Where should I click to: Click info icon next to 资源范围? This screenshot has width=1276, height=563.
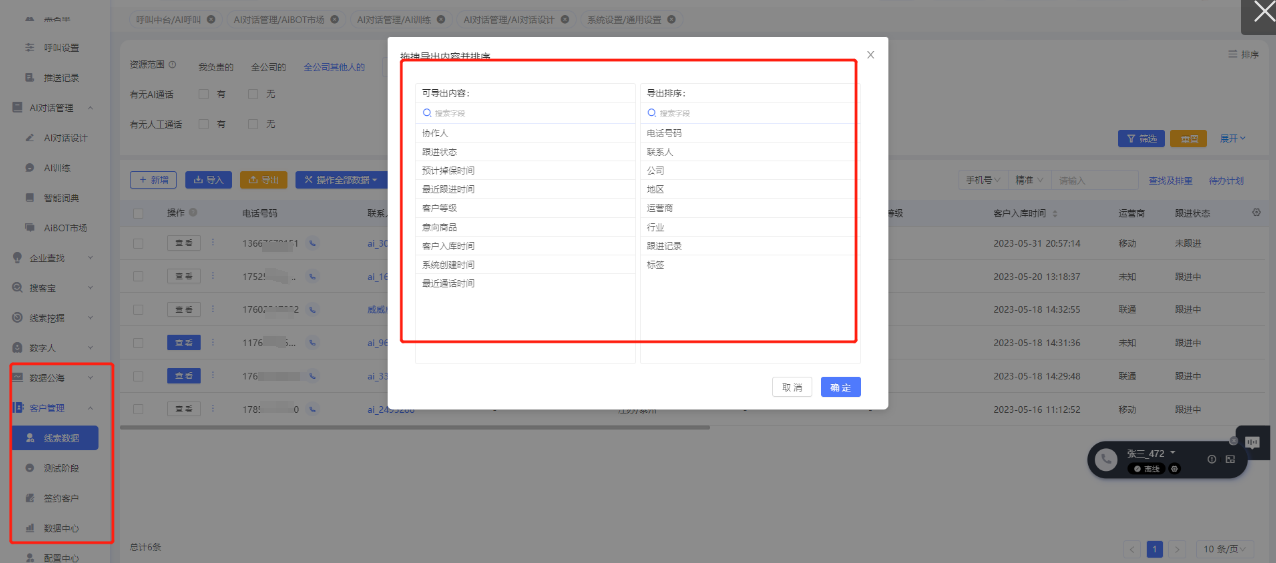pos(173,66)
